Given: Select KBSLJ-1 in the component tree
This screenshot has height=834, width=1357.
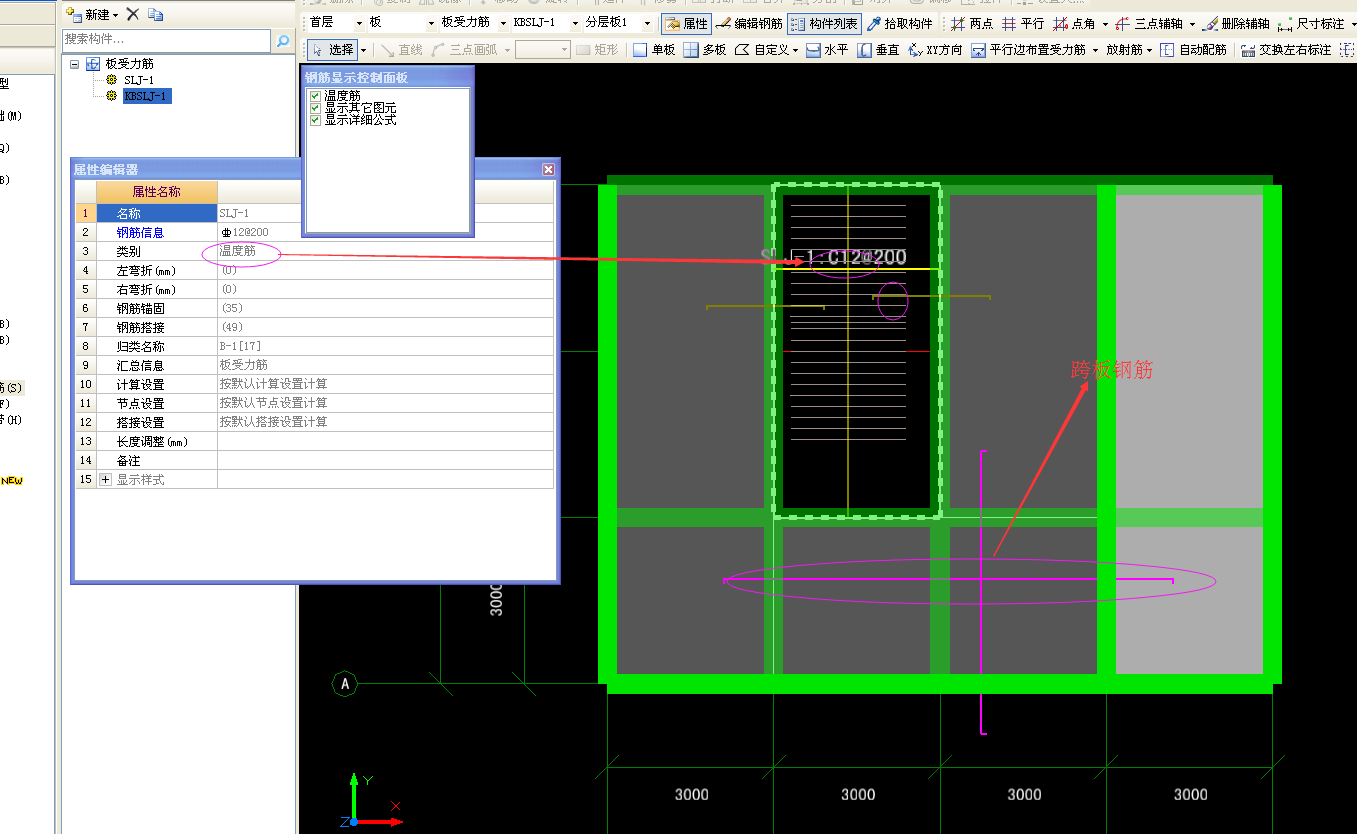Looking at the screenshot, I should (x=147, y=96).
